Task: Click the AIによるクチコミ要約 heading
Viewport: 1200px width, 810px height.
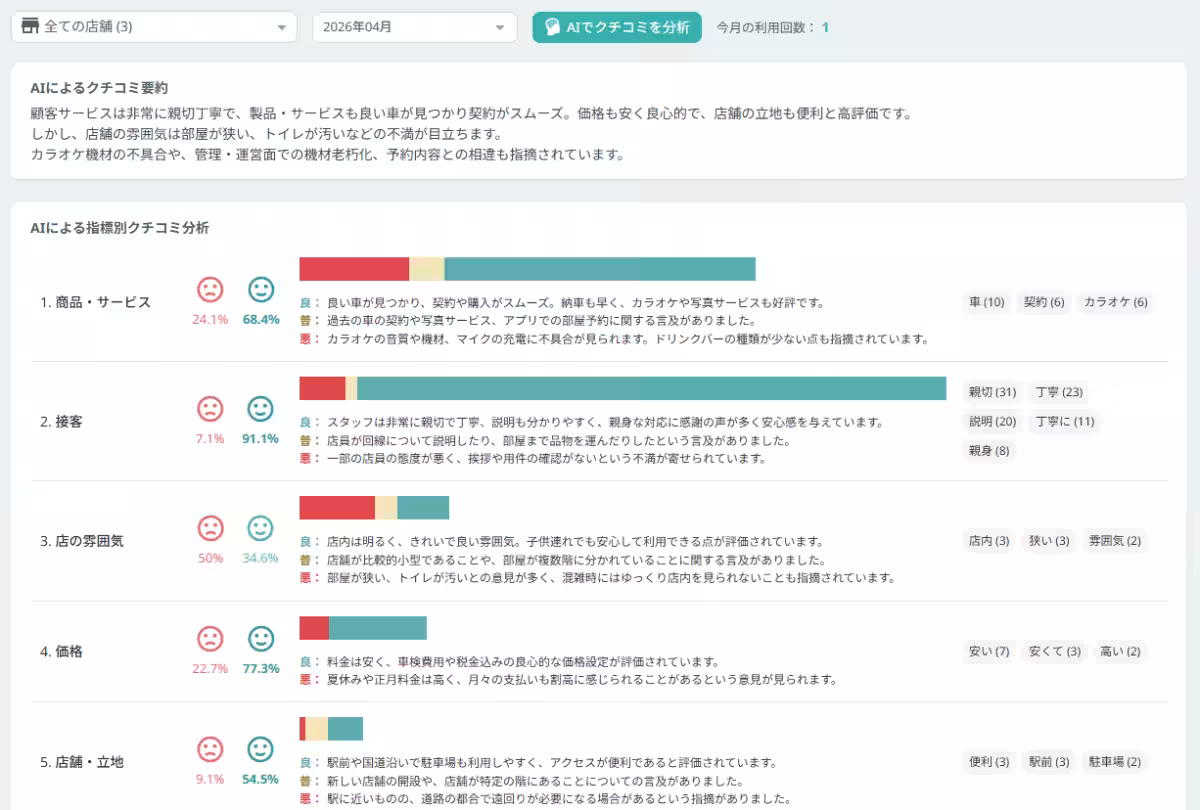Action: tap(99, 88)
